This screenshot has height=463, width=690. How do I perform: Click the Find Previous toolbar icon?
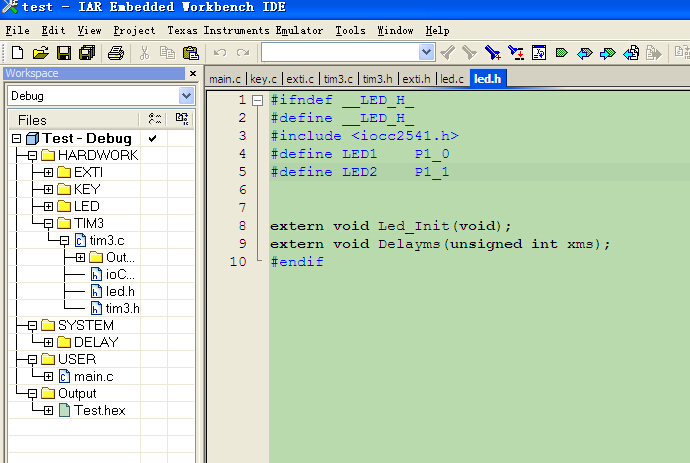448,53
